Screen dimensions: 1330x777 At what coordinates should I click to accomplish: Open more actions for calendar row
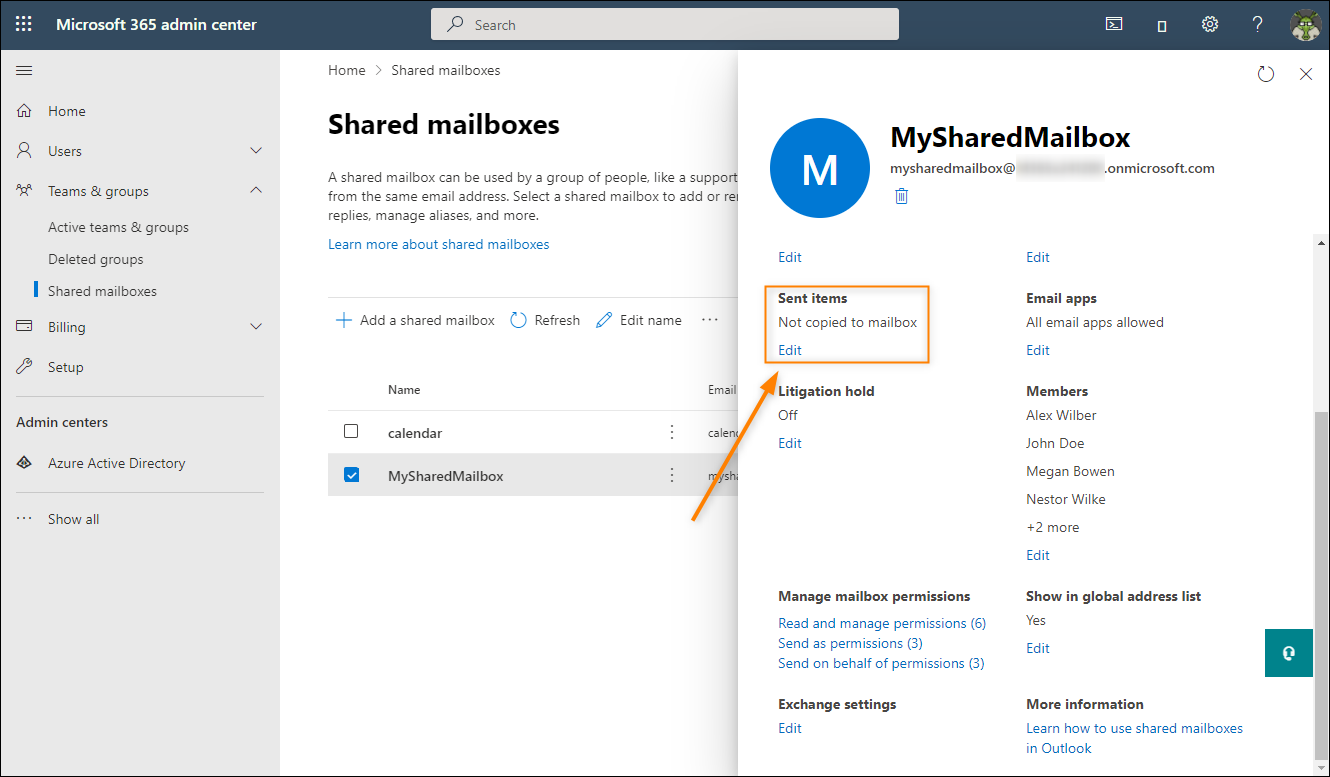[x=672, y=432]
